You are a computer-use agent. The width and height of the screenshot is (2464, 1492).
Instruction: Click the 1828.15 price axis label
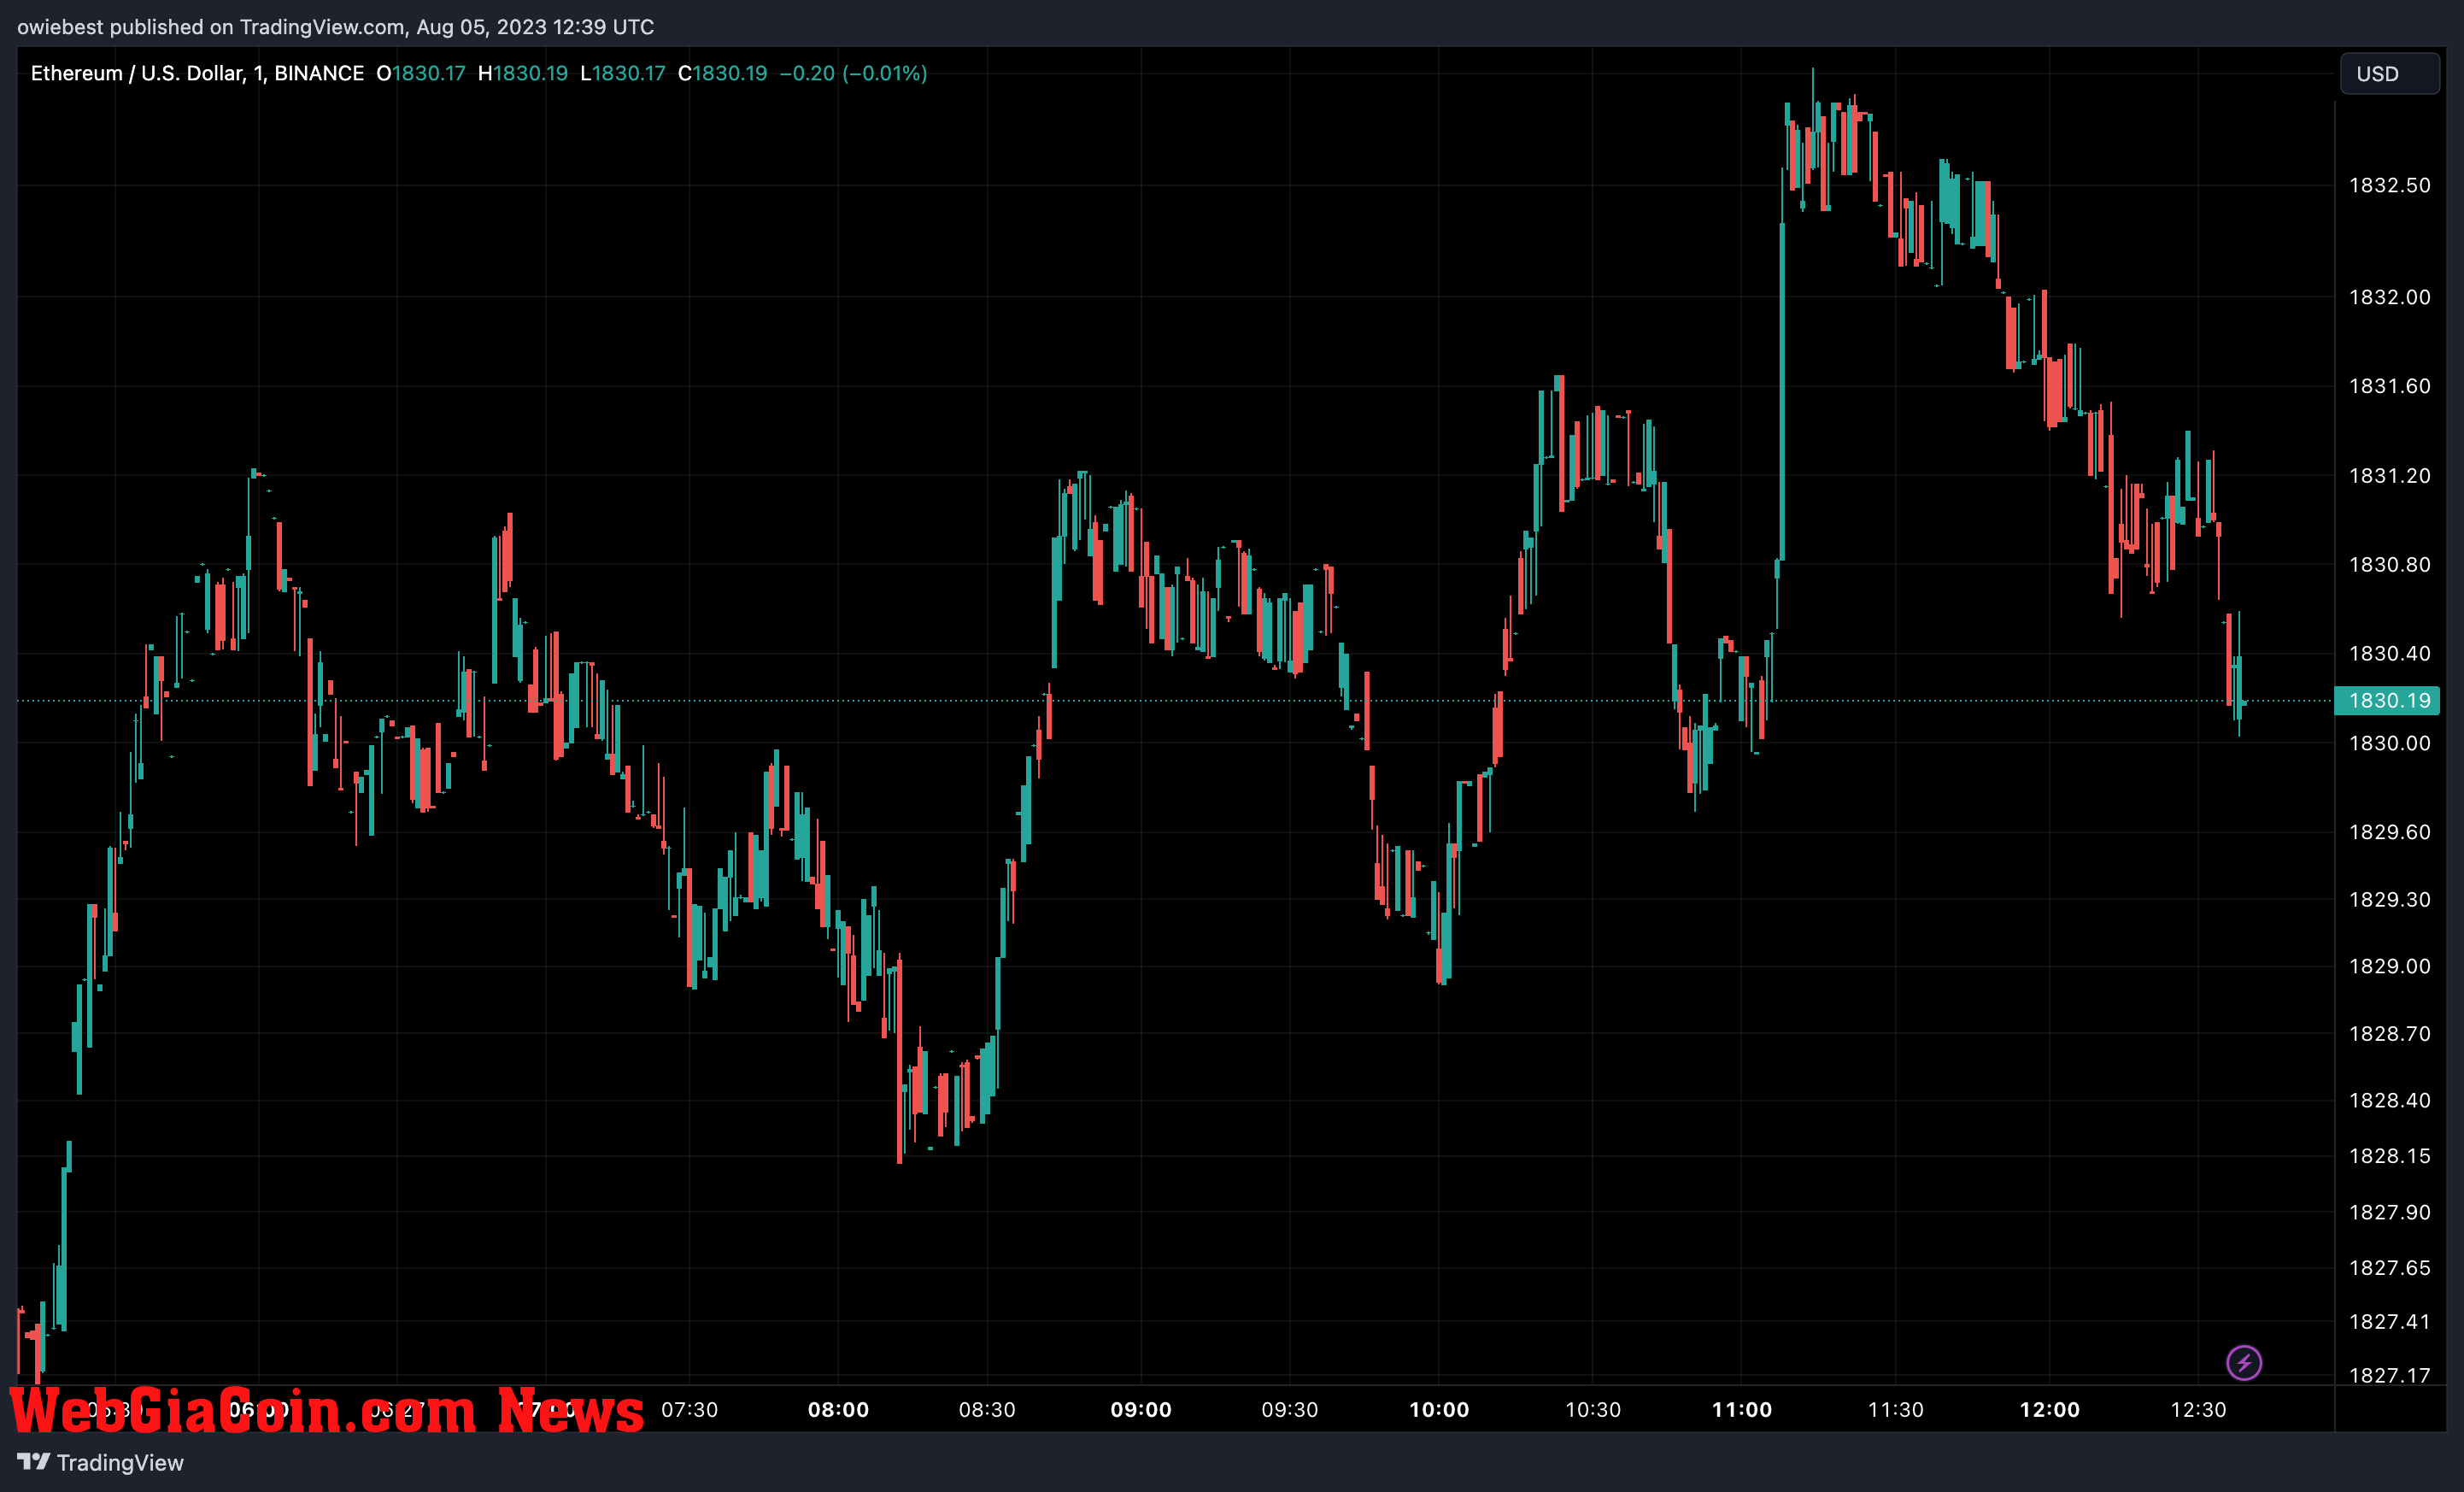click(2389, 1156)
